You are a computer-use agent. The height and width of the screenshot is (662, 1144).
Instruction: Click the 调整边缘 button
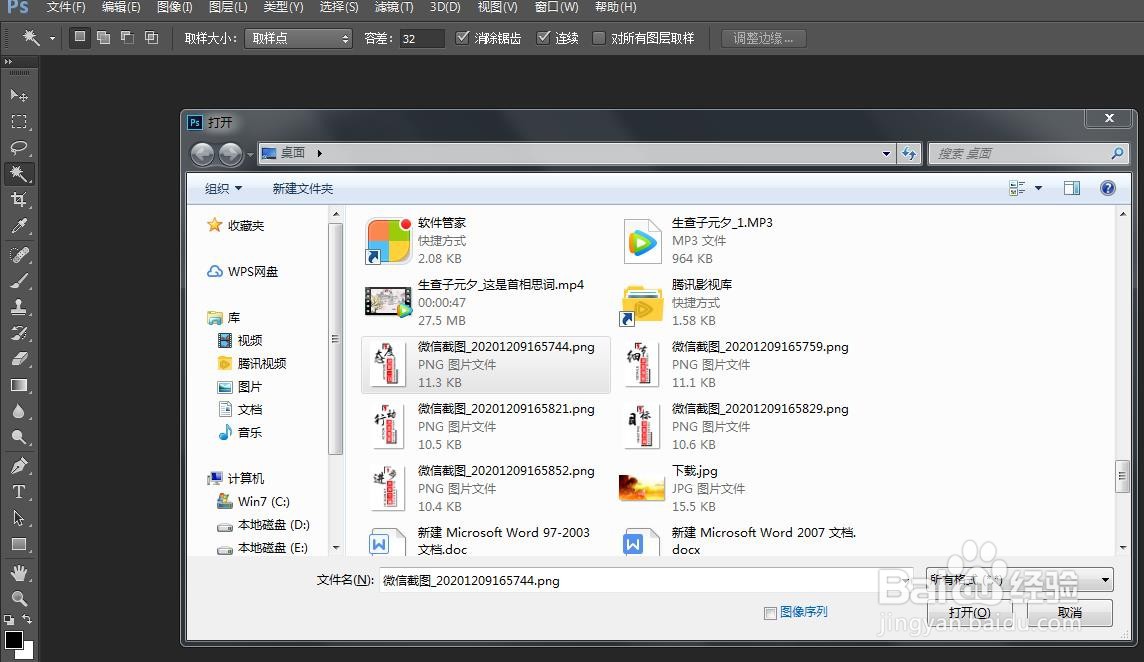(x=763, y=38)
